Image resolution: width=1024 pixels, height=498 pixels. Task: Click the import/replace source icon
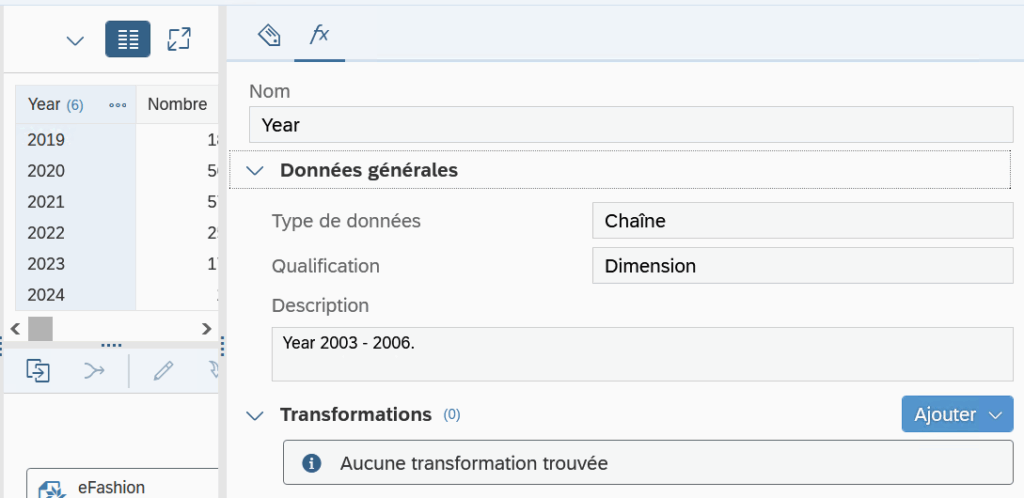(38, 371)
